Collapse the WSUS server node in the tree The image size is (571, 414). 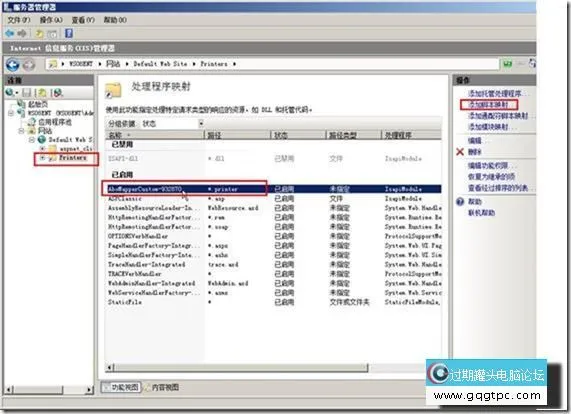pyautogui.click(x=11, y=113)
